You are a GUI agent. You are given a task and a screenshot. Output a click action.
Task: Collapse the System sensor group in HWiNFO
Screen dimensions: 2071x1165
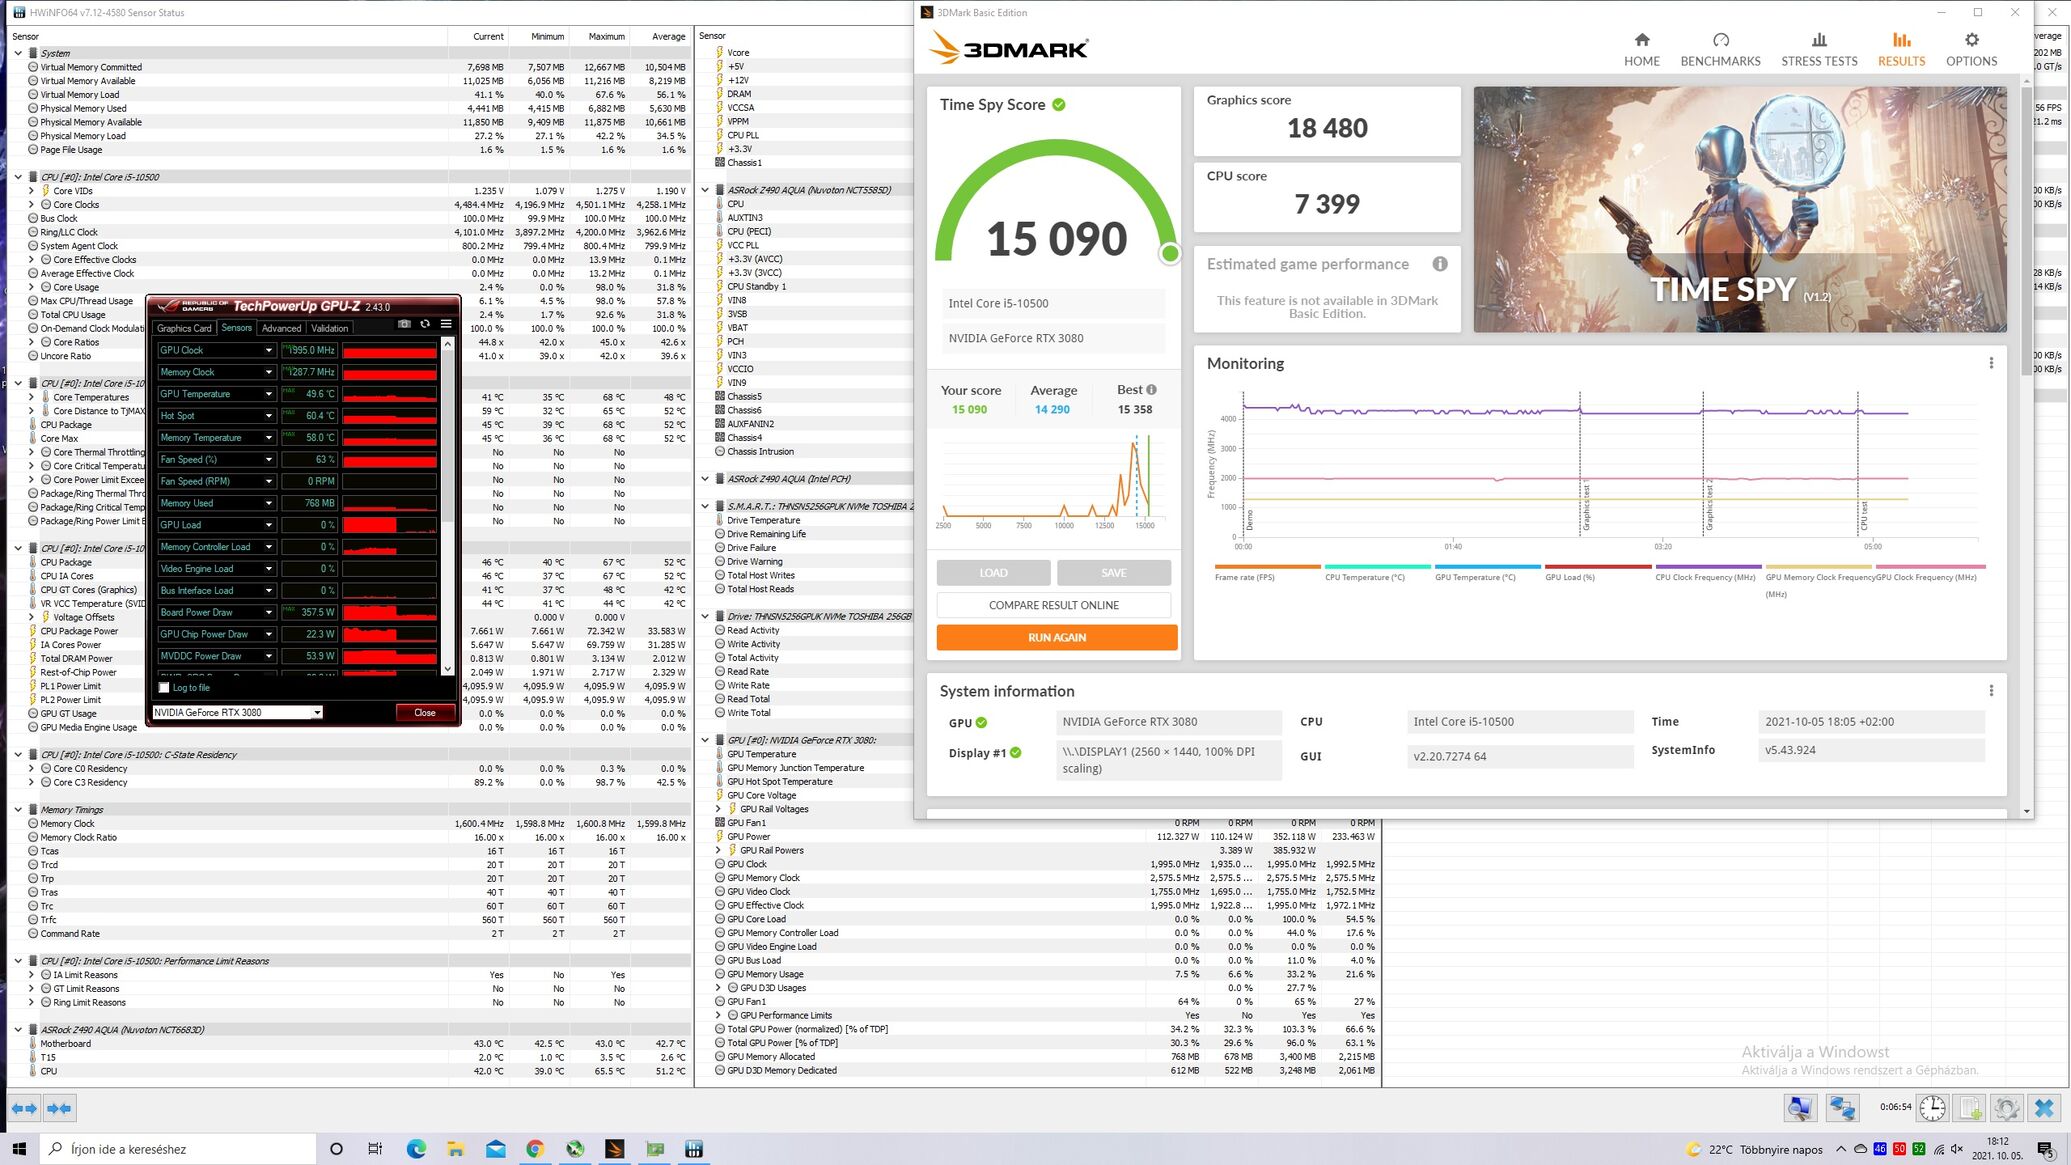pos(18,53)
